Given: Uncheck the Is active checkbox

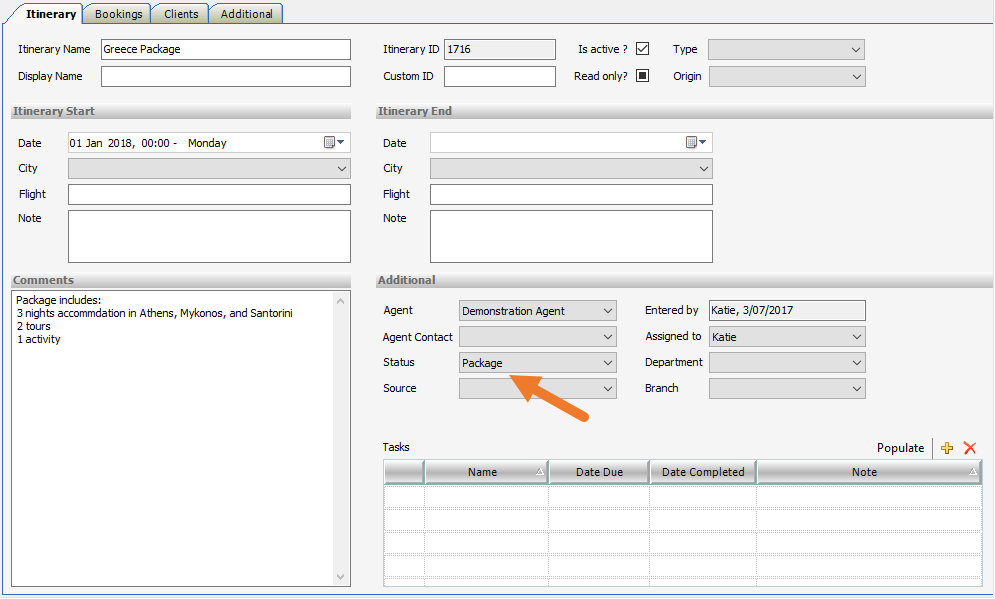Looking at the screenshot, I should pos(643,49).
